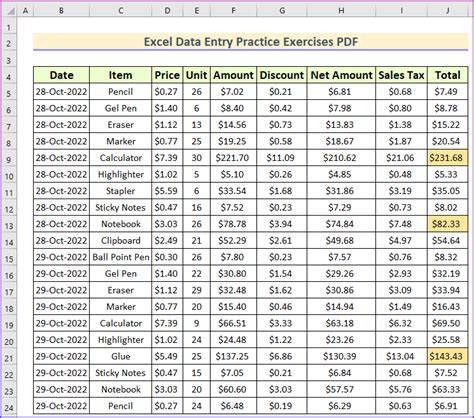This screenshot has height=418, width=474.
Task: Click the $130.39 net amount cell
Action: (x=341, y=356)
